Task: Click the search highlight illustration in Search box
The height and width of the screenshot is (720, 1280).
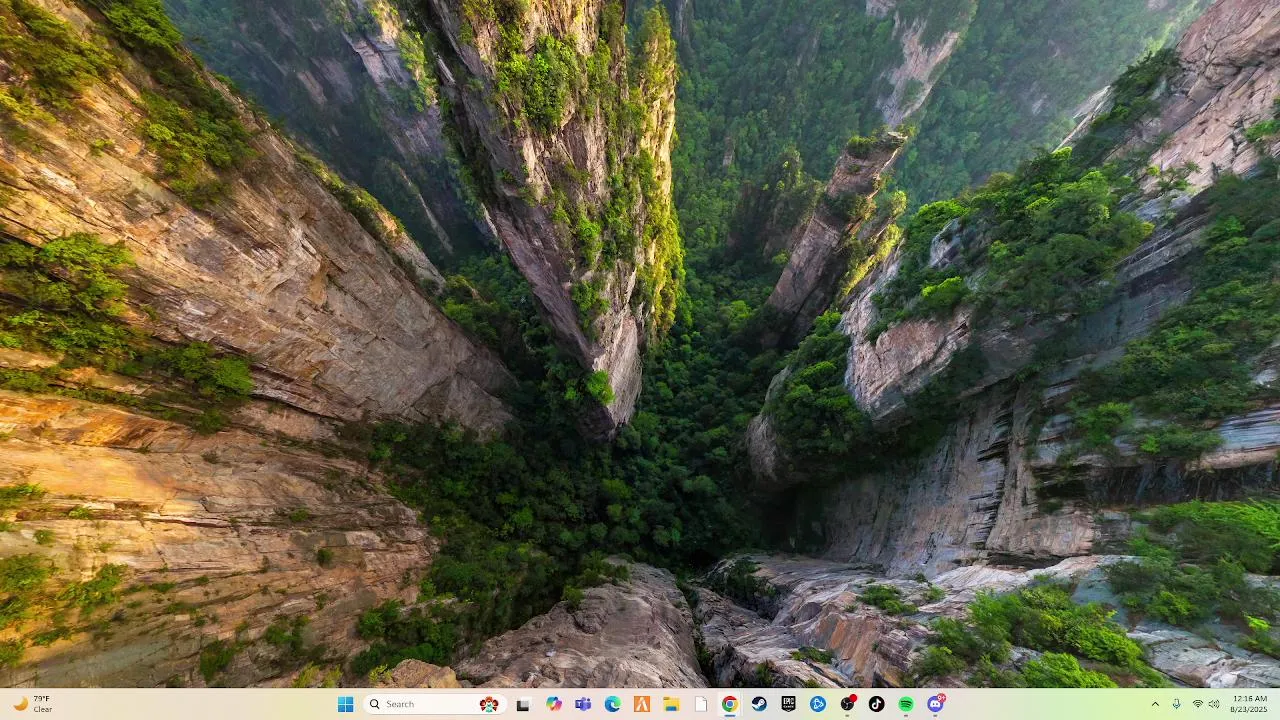Action: click(x=489, y=704)
